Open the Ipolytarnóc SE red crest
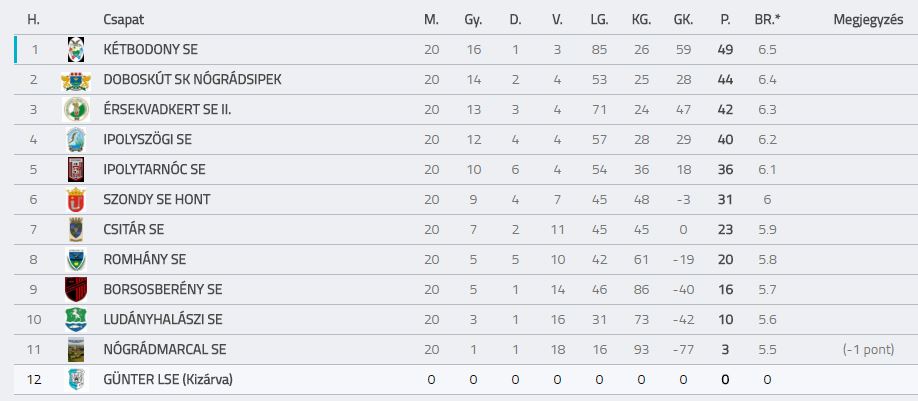Screen dimensions: 918x401 (x=76, y=170)
